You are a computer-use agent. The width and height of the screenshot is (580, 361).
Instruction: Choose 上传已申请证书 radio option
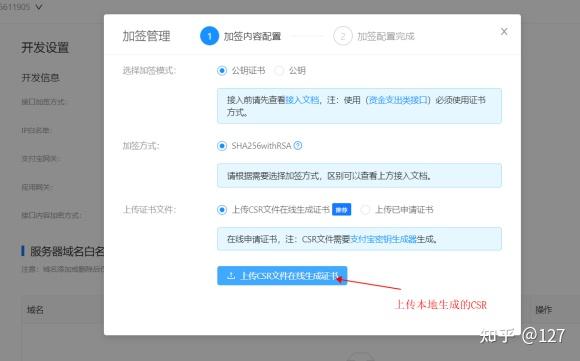(365, 210)
